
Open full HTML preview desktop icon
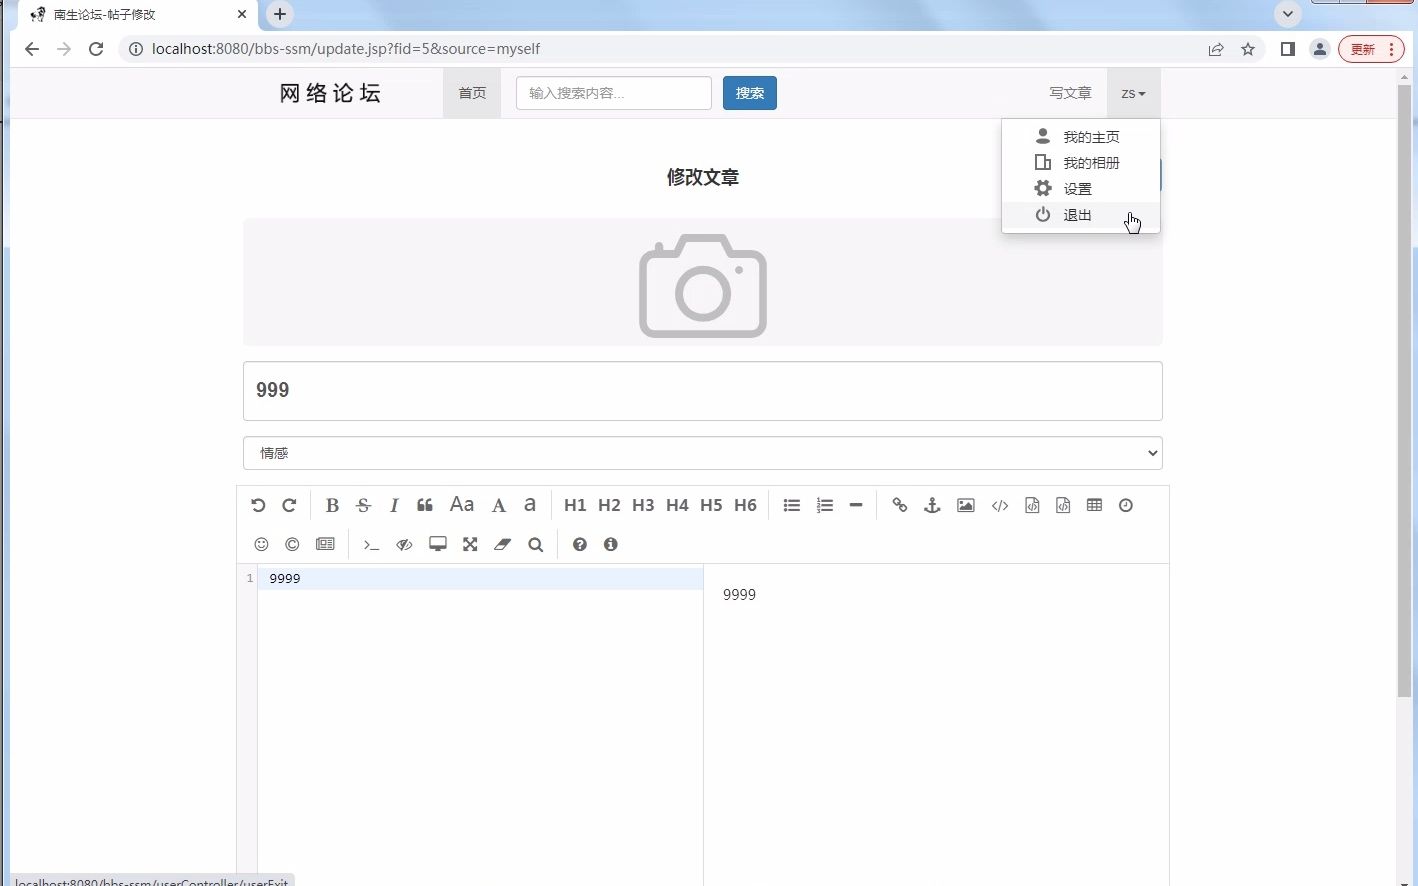(x=438, y=545)
